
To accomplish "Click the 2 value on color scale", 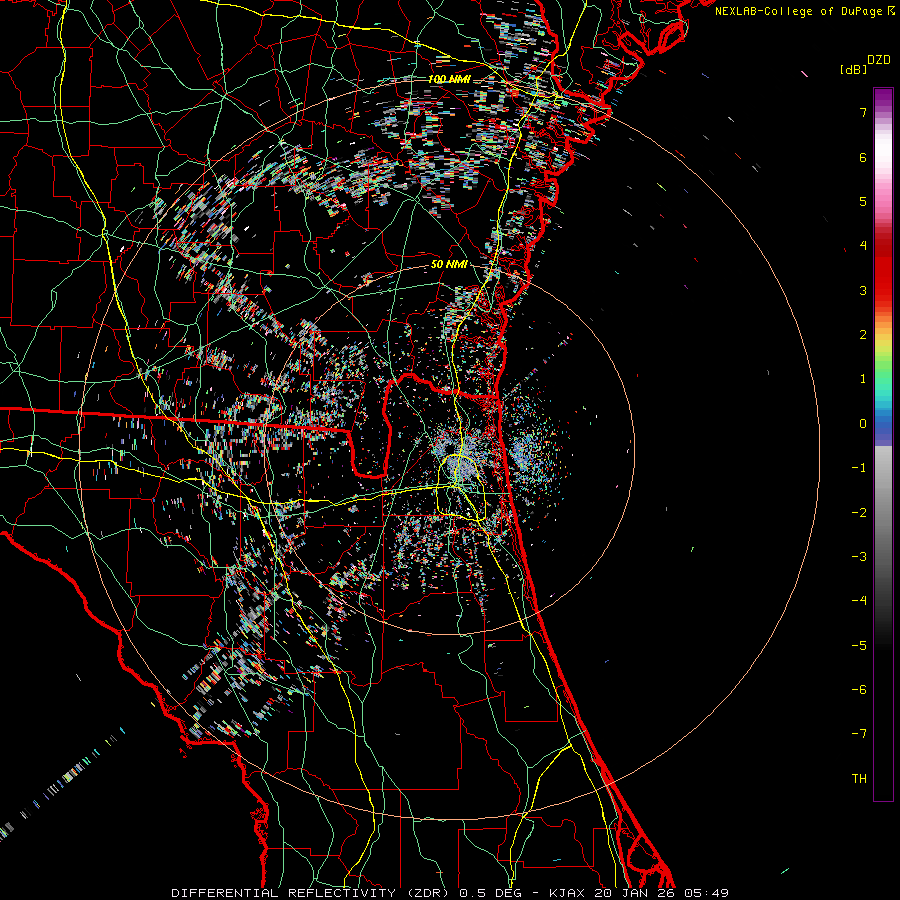I will pos(863,335).
